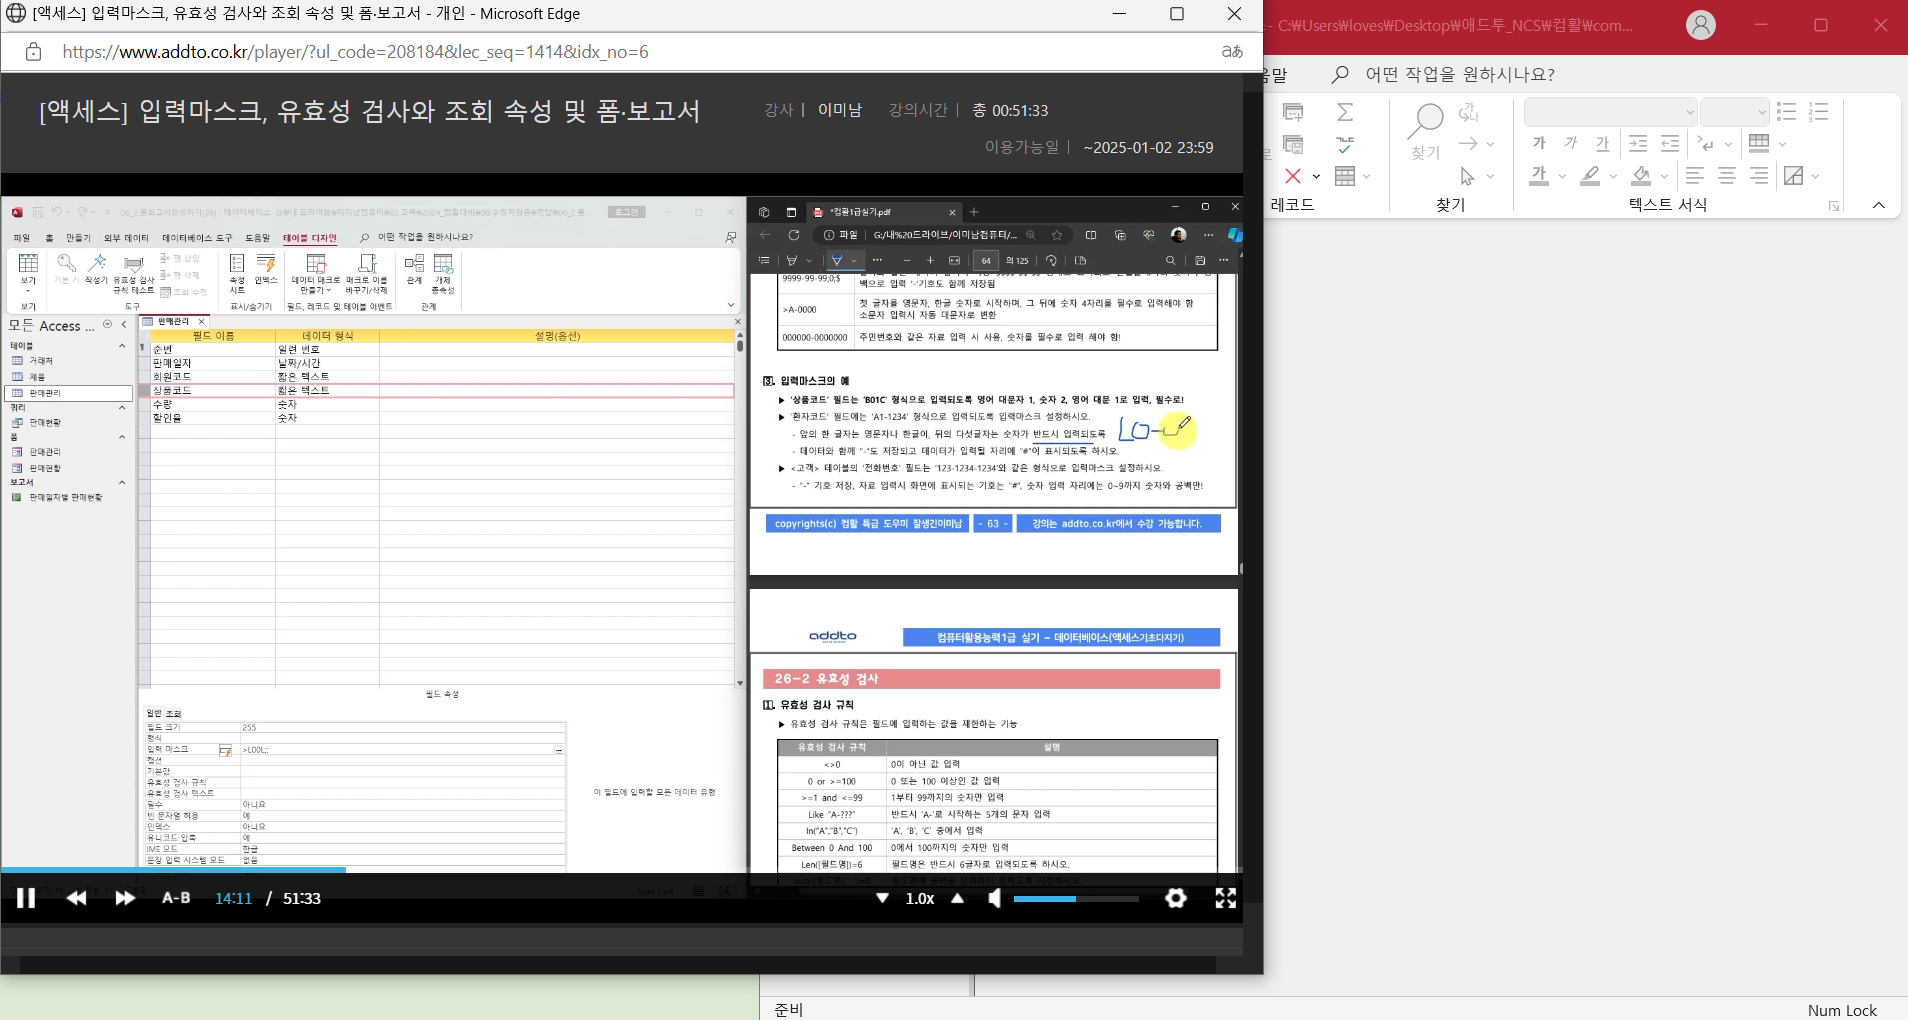The height and width of the screenshot is (1020, 1908).
Task: Pause the lecture video
Action: 26,898
